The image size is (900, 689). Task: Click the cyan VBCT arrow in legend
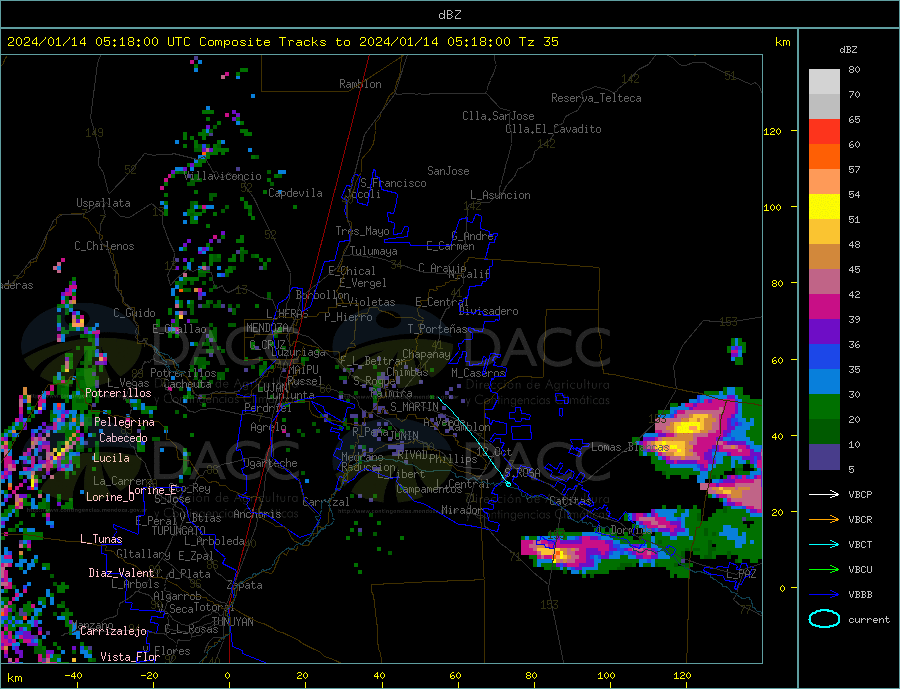(824, 544)
